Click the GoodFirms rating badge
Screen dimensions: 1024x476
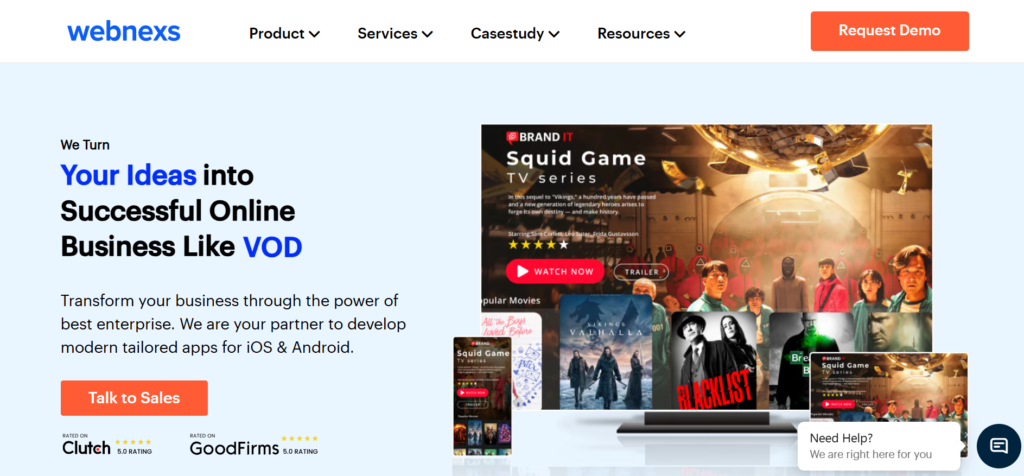point(254,445)
